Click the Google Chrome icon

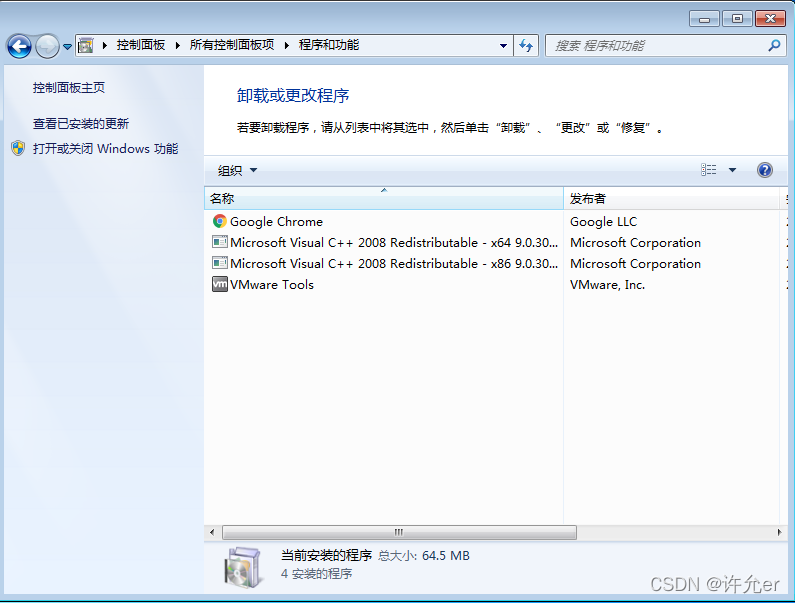pos(220,221)
